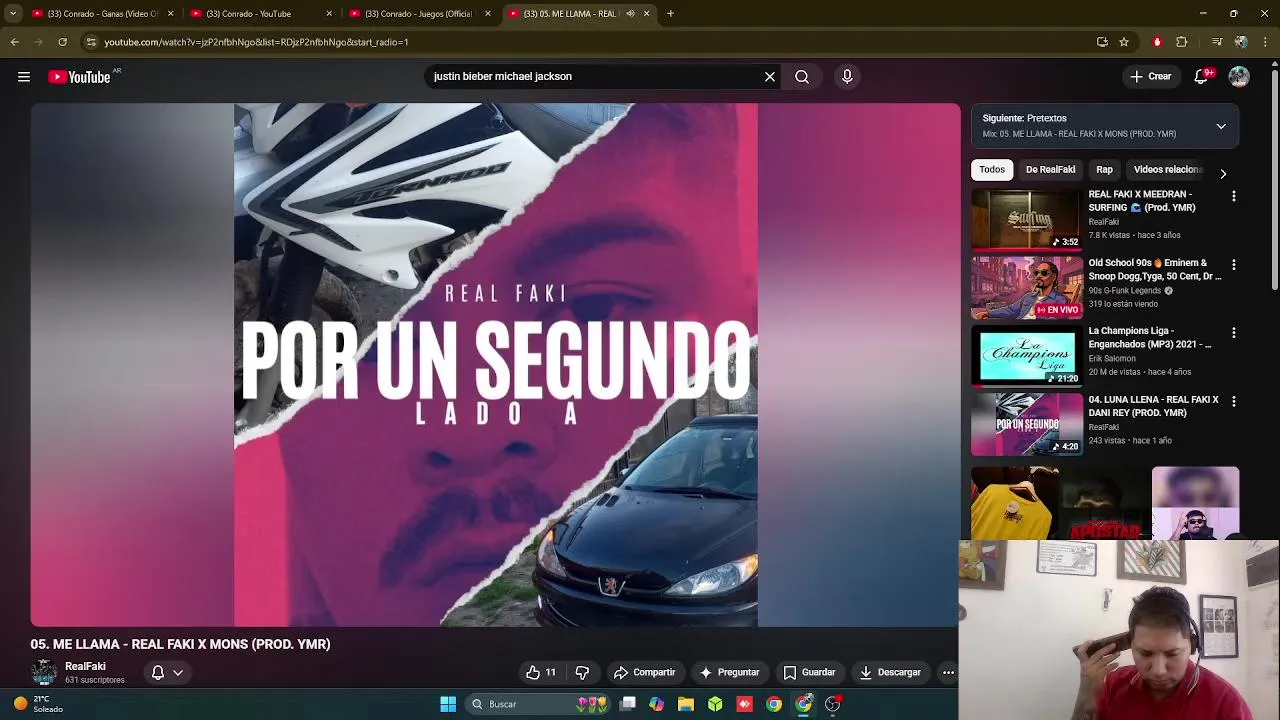Screen dimensions: 1280x720
Task: Select the De RealFaki filter chip
Action: click(x=1050, y=170)
